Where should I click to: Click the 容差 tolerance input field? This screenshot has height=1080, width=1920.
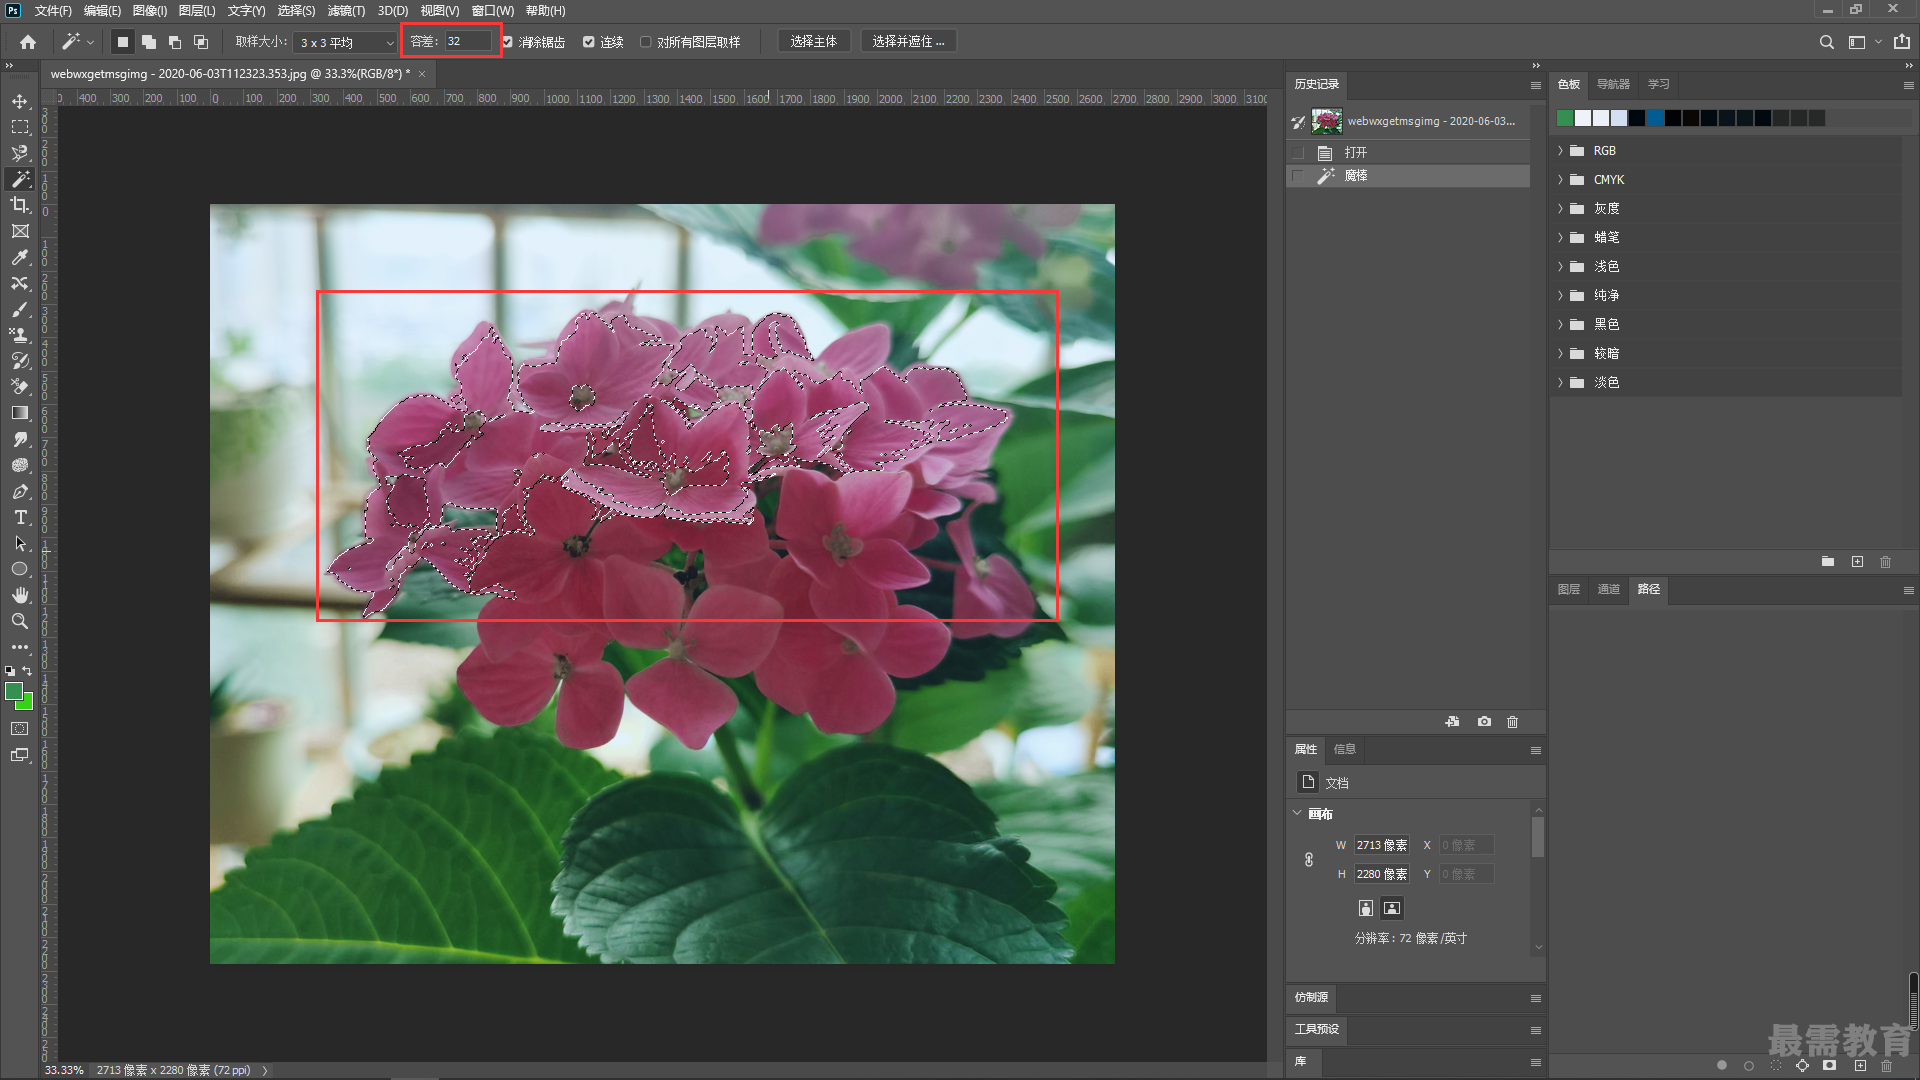point(468,42)
